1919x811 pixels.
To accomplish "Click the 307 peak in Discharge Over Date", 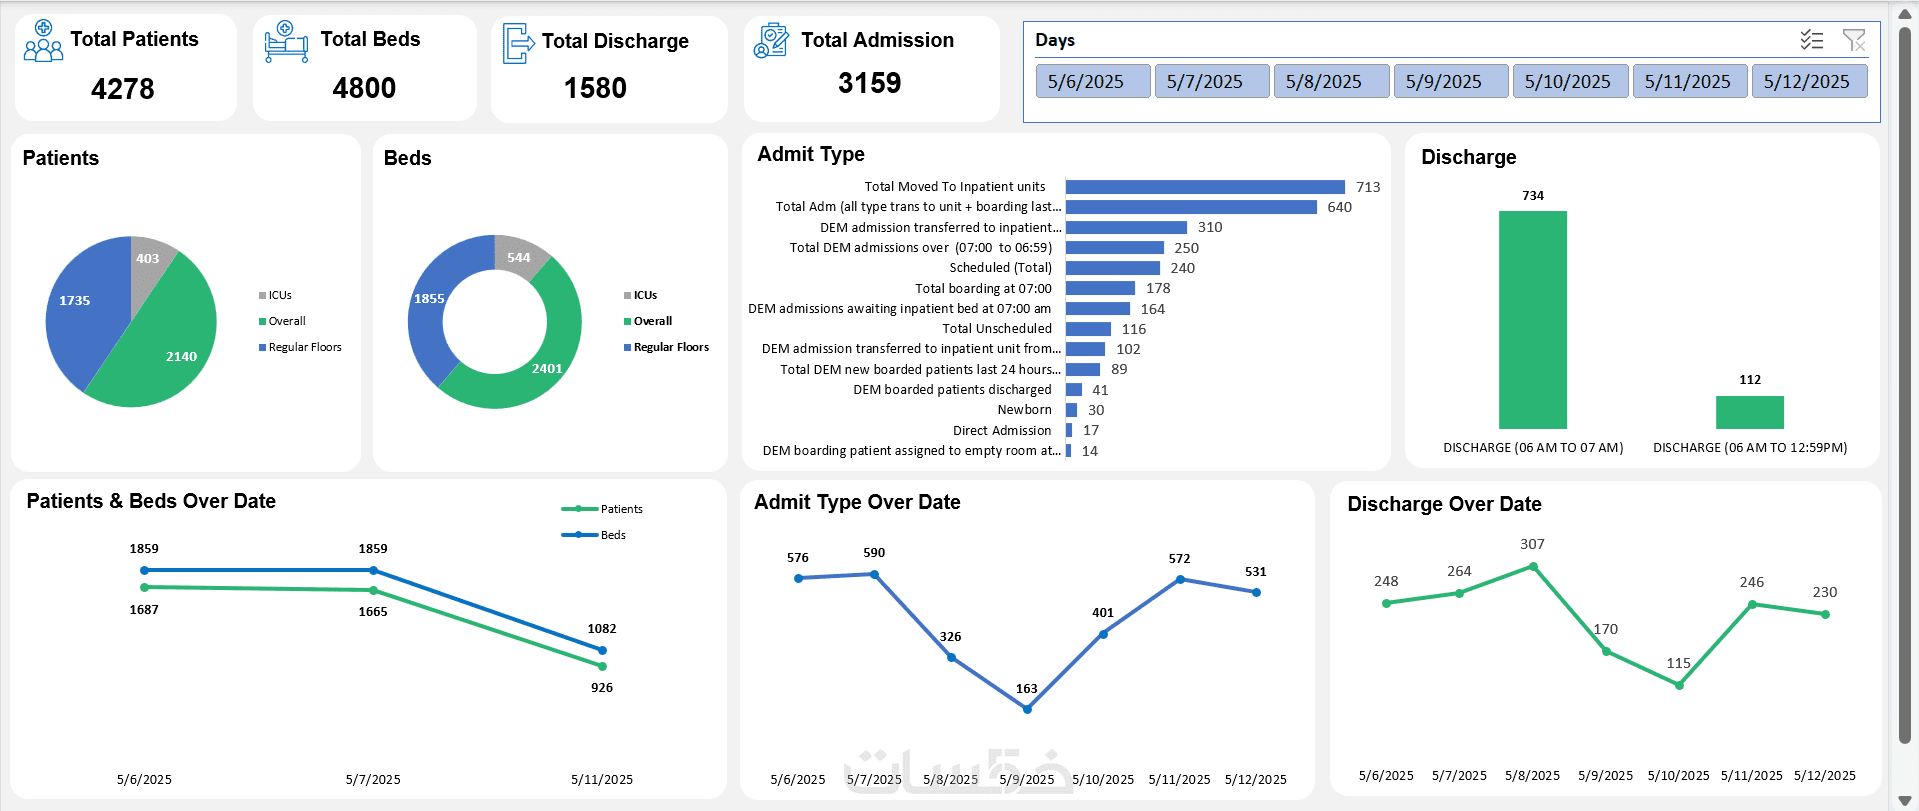I will point(1533,566).
